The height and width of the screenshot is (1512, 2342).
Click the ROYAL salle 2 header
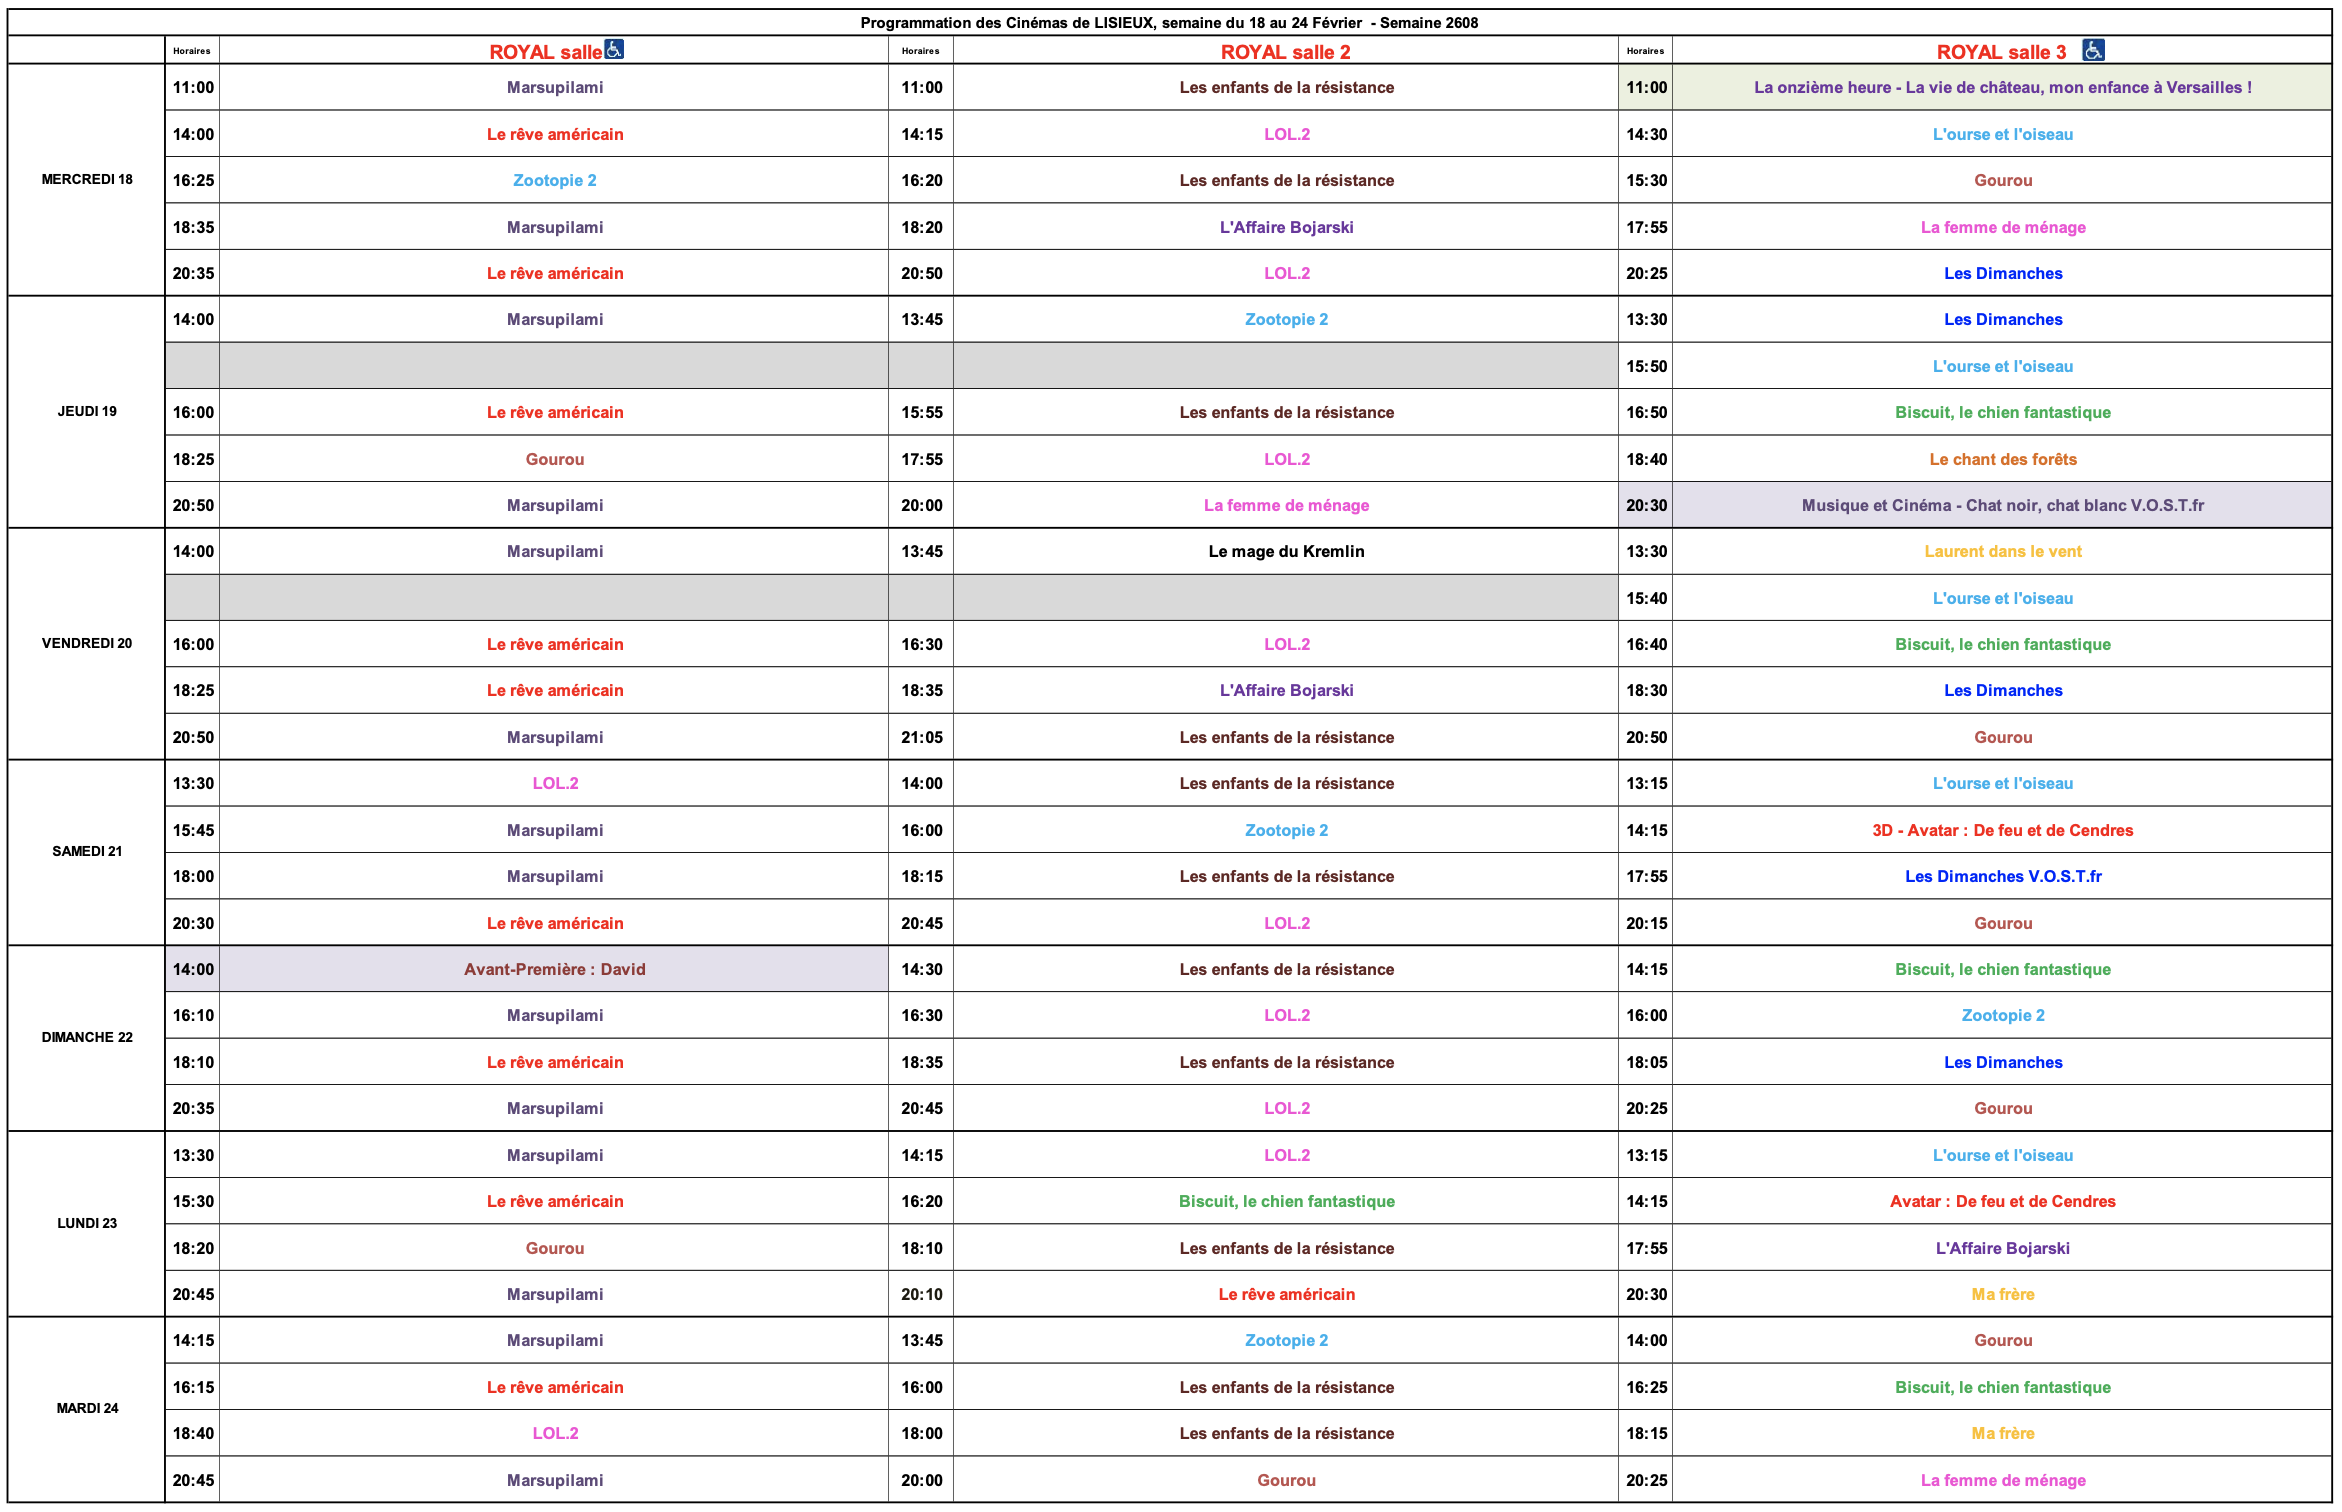pos(1285,52)
